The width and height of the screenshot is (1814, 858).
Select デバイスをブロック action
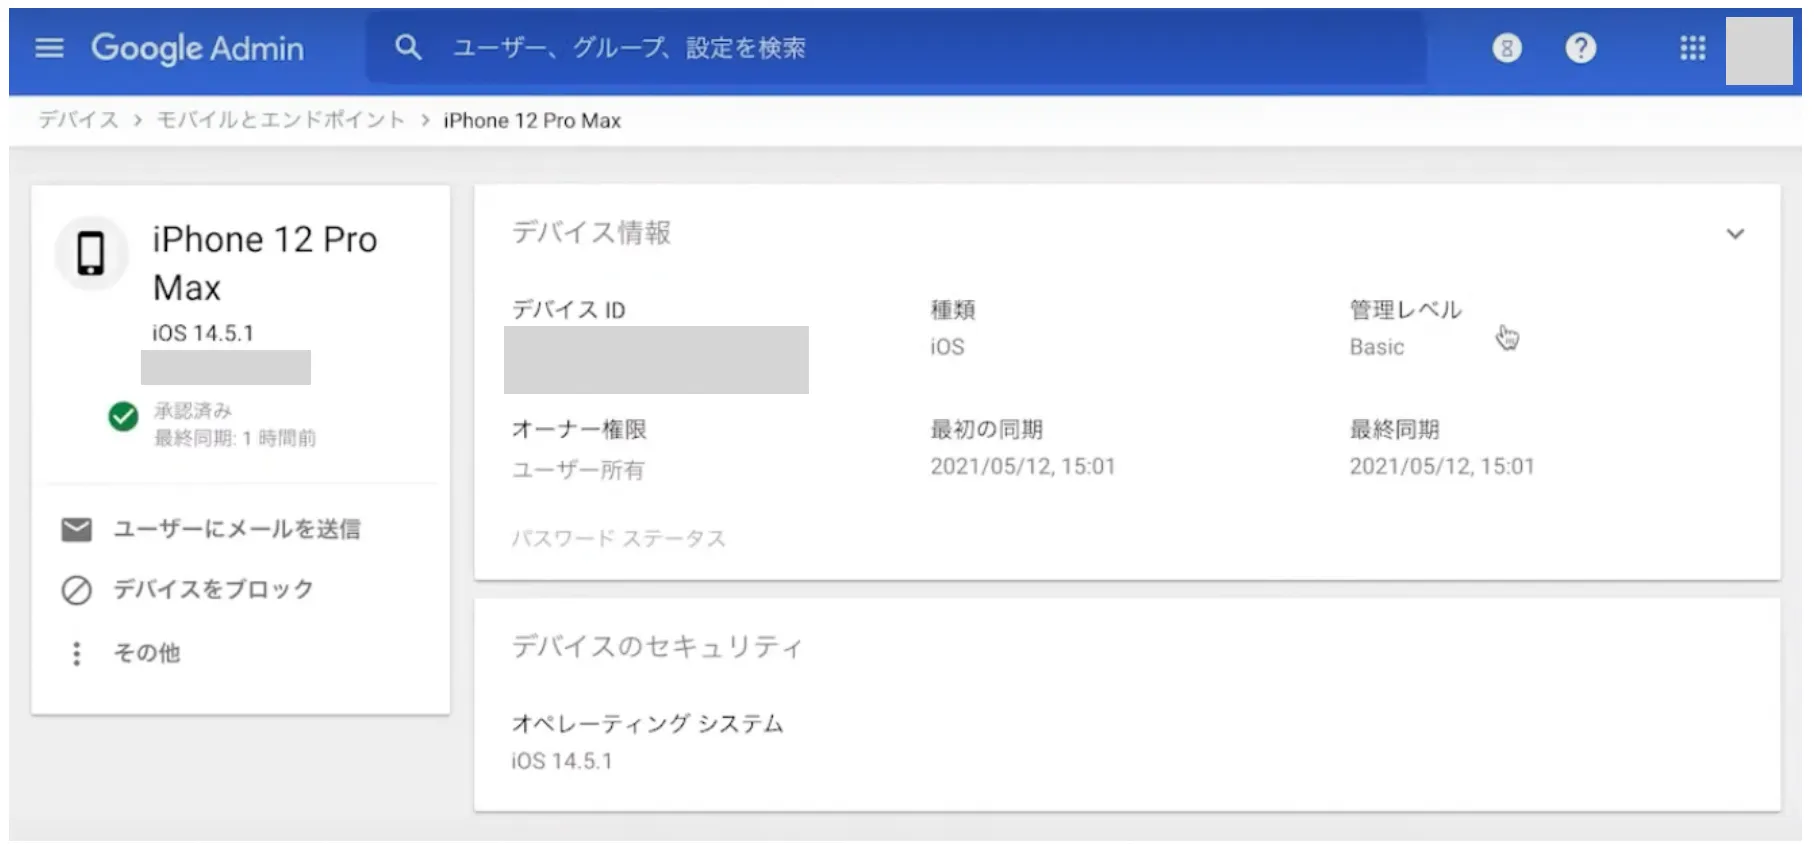(x=213, y=589)
